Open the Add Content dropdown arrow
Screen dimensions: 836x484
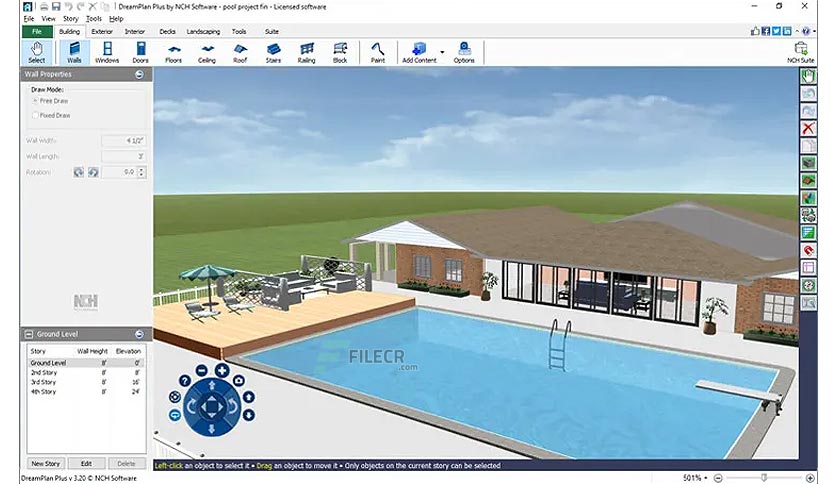point(442,52)
